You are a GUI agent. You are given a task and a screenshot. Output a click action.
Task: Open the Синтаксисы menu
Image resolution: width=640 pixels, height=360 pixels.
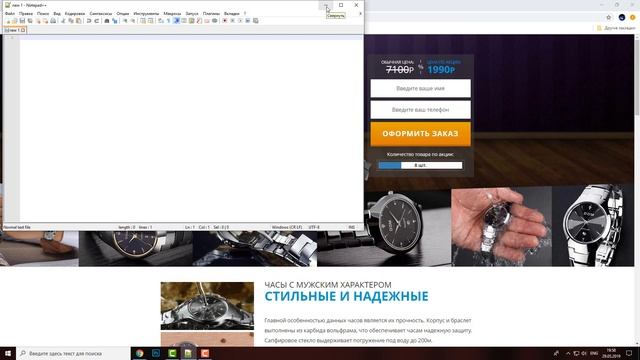[x=100, y=13]
